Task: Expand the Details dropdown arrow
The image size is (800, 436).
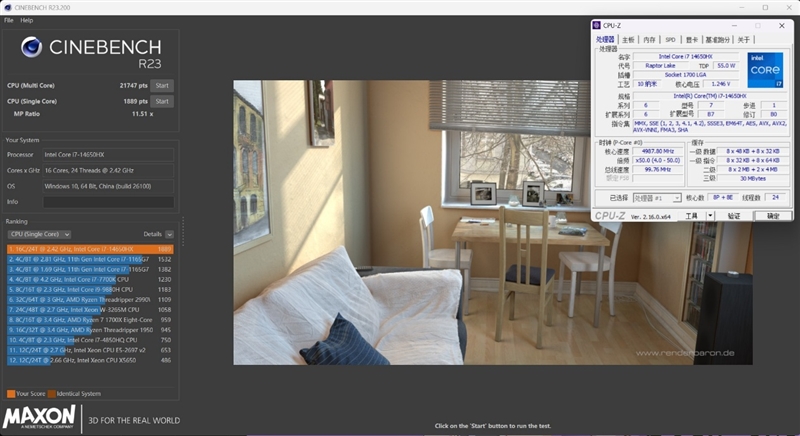Action: pyautogui.click(x=169, y=234)
